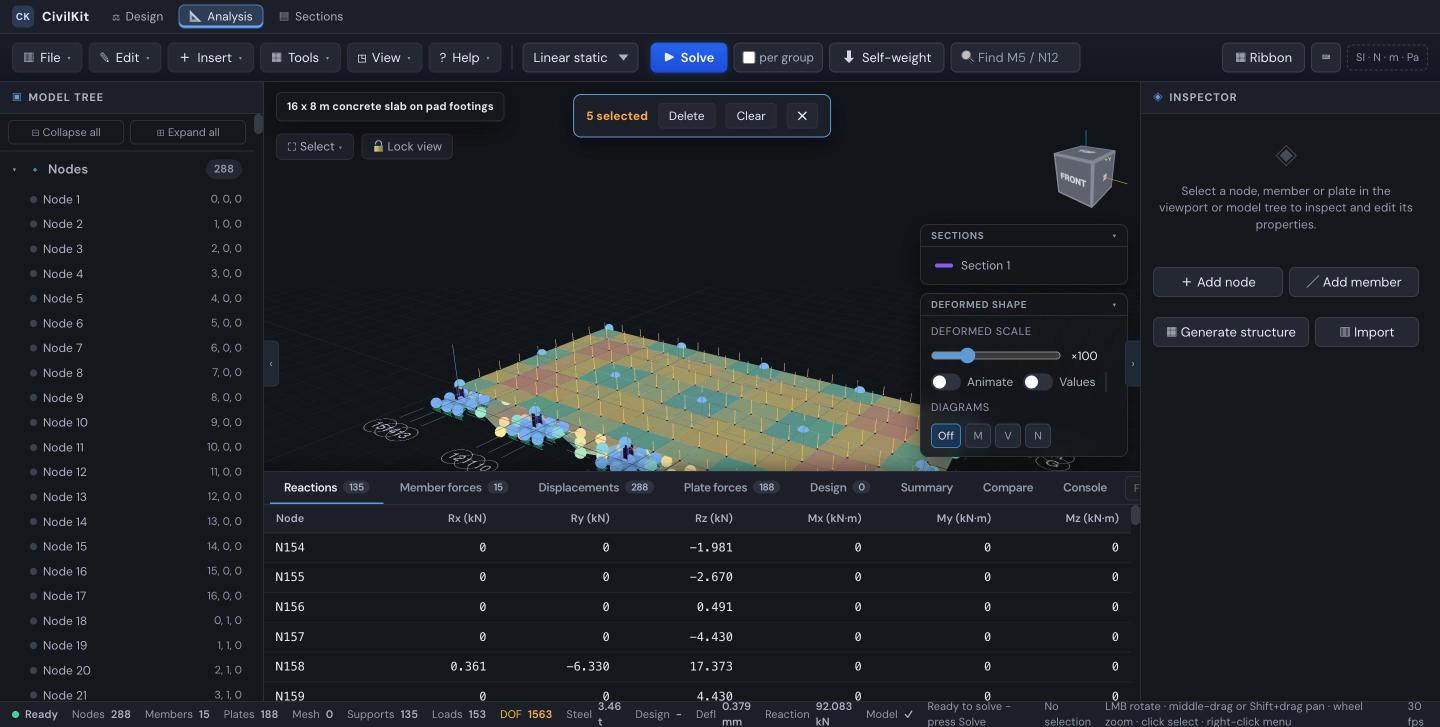
Task: Open the Sections tab at top
Action: [x=311, y=16]
